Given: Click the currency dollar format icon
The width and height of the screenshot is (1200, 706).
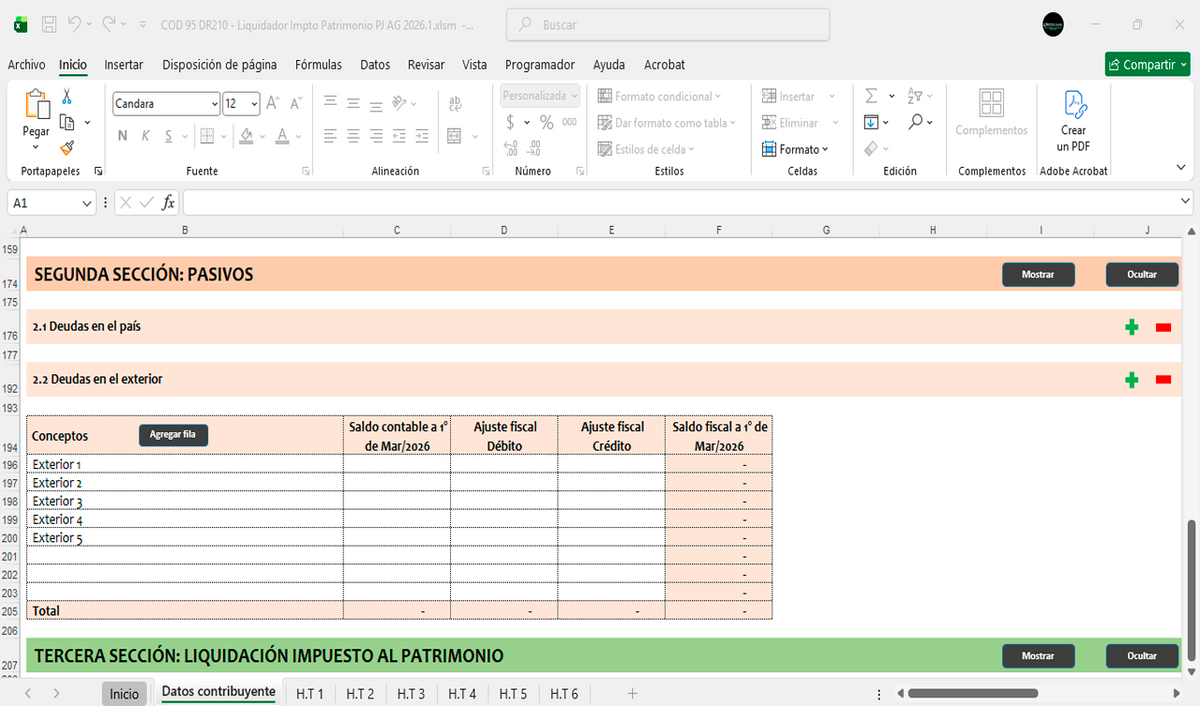Looking at the screenshot, I should tap(510, 122).
